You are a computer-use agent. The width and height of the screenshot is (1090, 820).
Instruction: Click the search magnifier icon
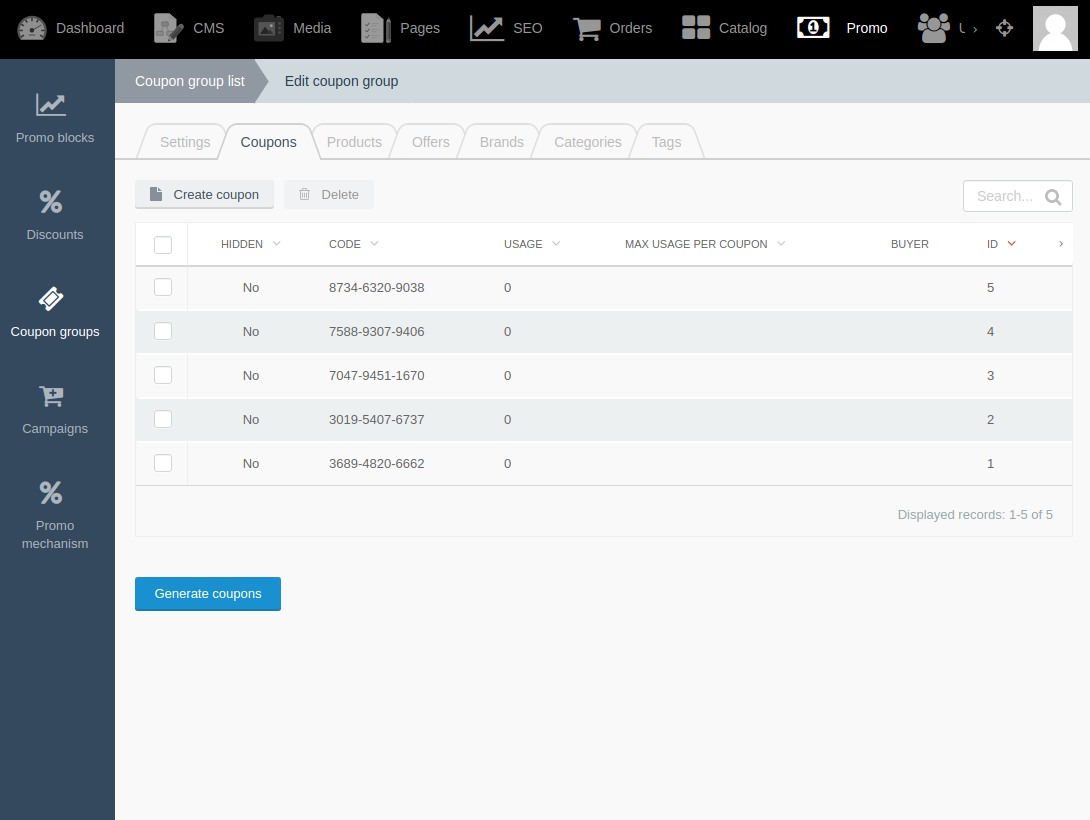[1053, 197]
